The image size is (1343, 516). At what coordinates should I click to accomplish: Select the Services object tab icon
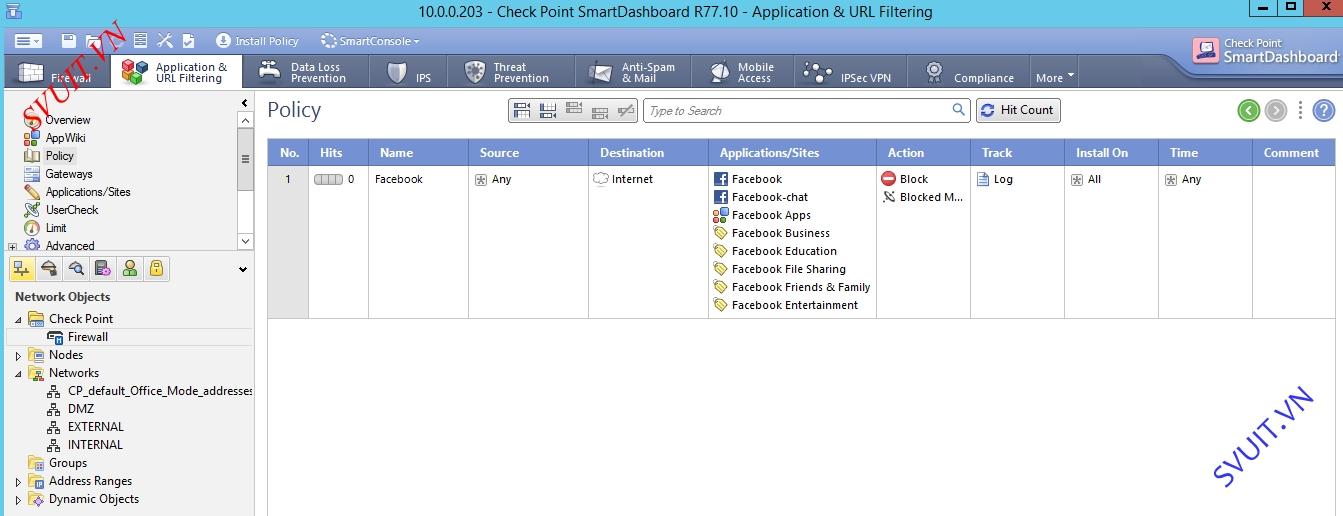click(49, 268)
